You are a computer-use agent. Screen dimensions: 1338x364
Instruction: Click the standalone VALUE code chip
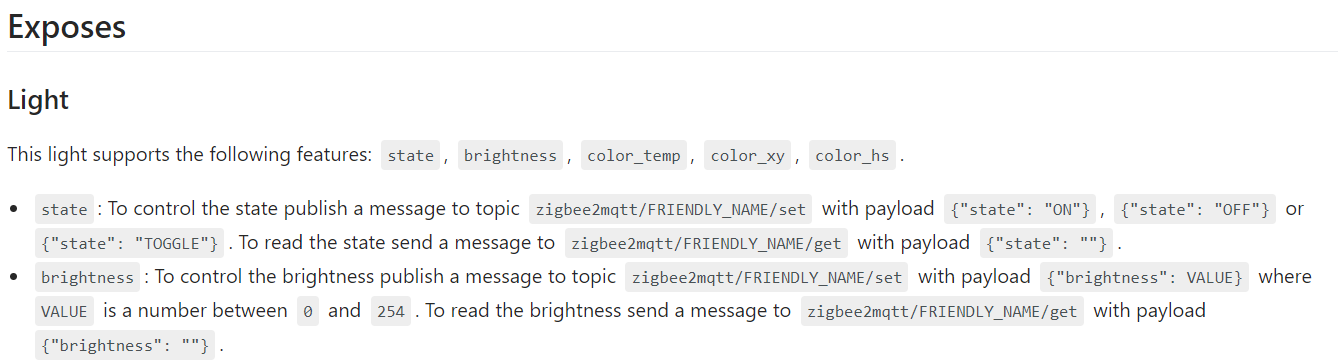click(64, 311)
